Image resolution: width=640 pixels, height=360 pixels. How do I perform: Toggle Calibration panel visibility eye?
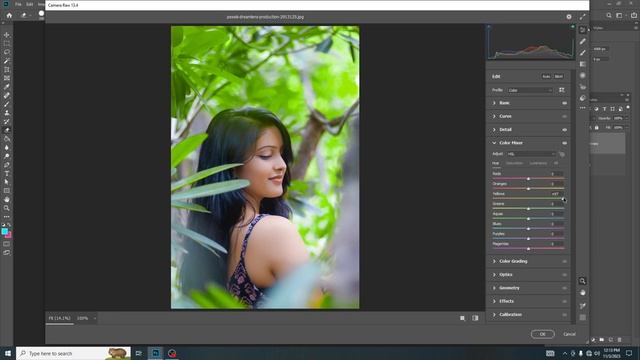pos(564,315)
